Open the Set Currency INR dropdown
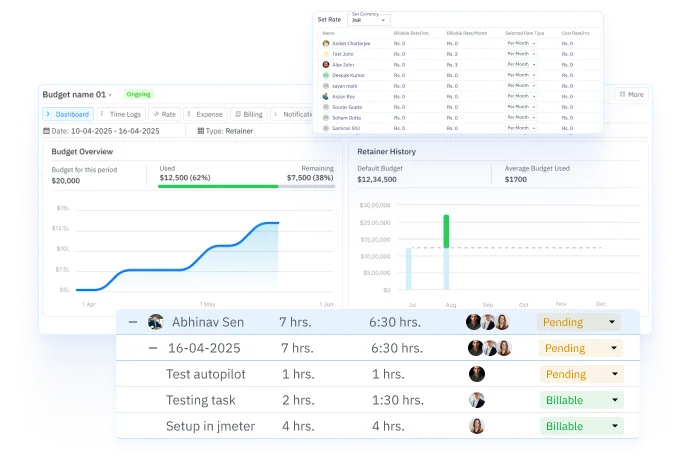 click(x=368, y=20)
